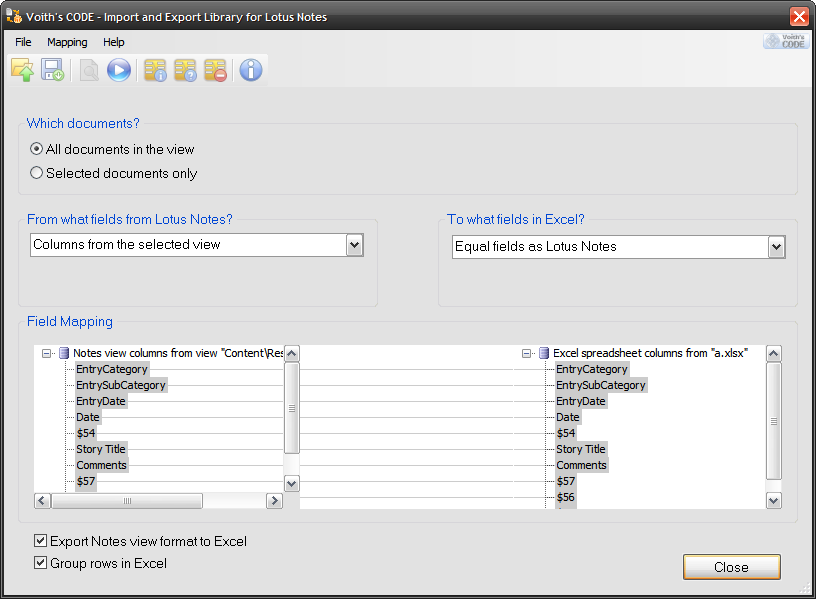Collapse the Excel spreadsheet columns tree node
The width and height of the screenshot is (816, 599).
526,353
